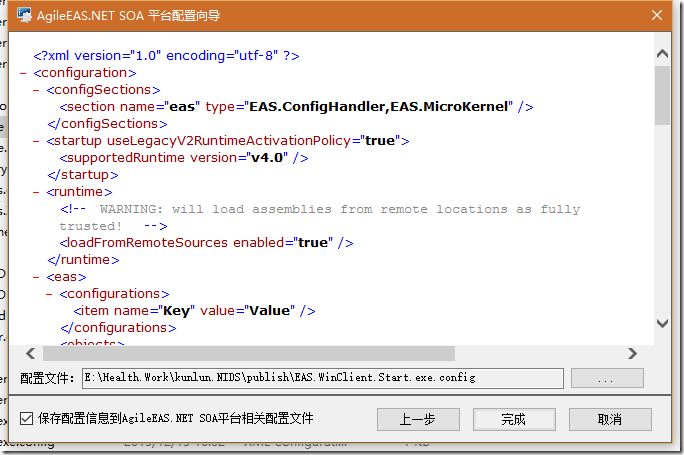
Task: Click the closing /configurations tag
Action: (x=118, y=328)
